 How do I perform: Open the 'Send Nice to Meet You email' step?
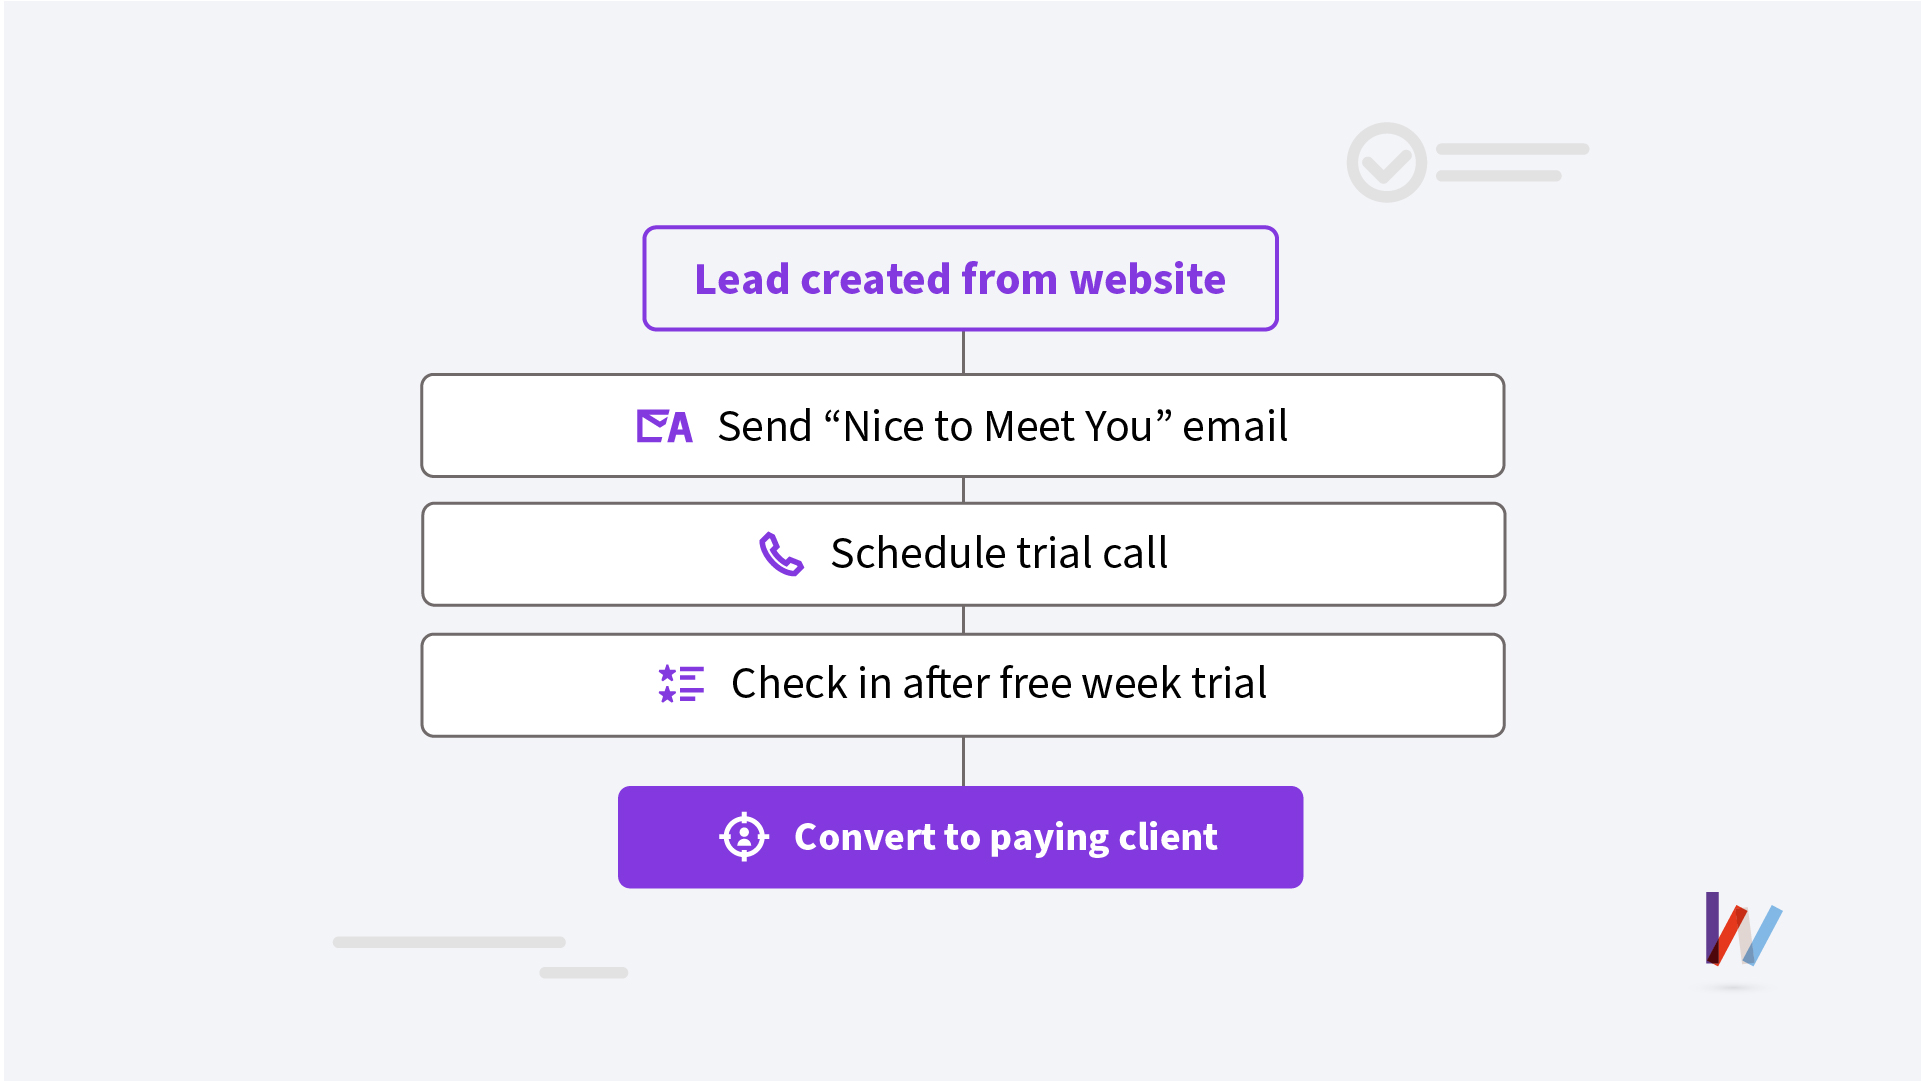[962, 426]
